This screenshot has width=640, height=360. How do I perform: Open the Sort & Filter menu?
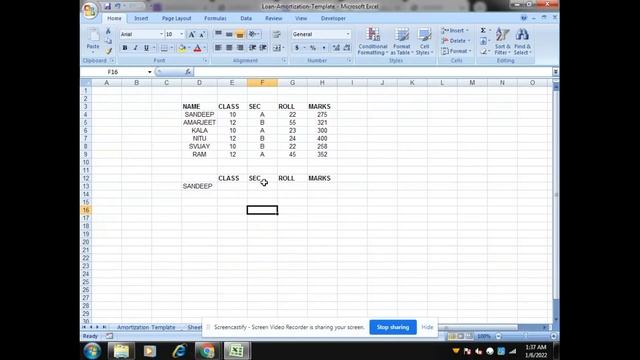(x=502, y=42)
